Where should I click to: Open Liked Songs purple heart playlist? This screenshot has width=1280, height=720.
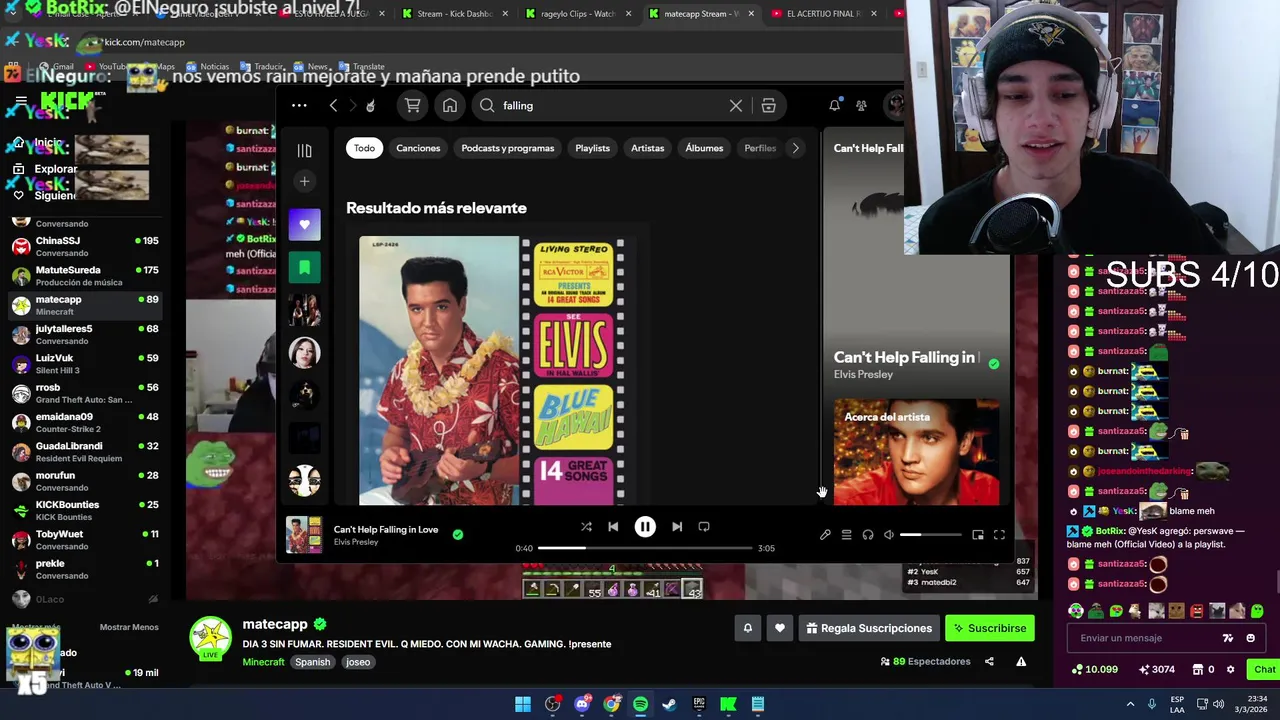(x=304, y=224)
